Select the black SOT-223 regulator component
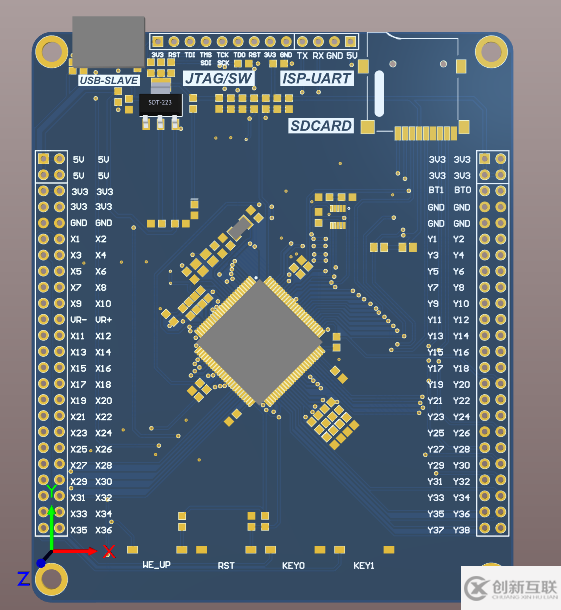The image size is (561, 610). [x=160, y=104]
